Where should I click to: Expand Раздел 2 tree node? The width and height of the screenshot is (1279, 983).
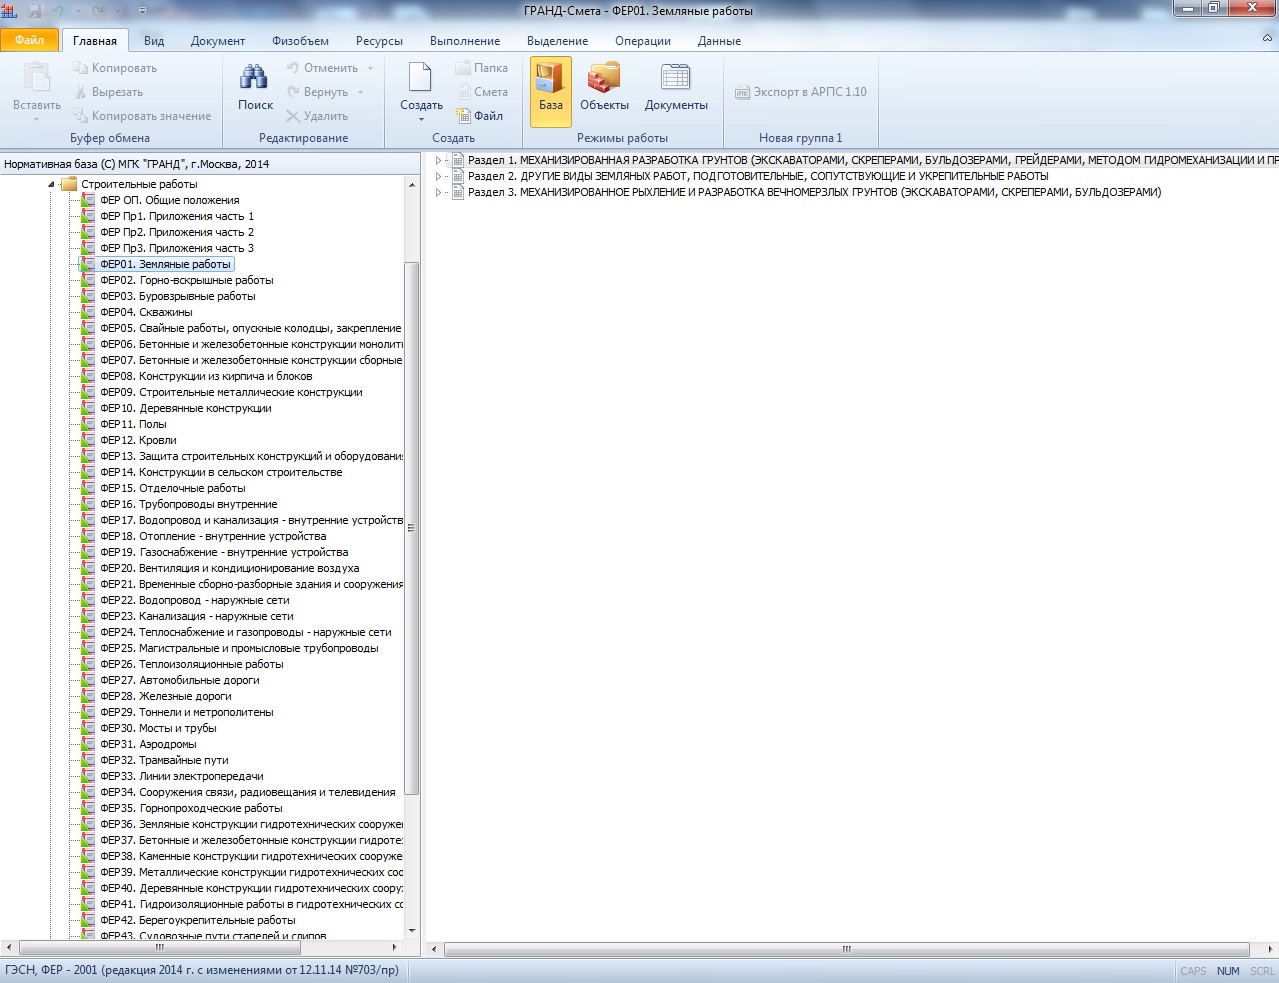tap(438, 176)
